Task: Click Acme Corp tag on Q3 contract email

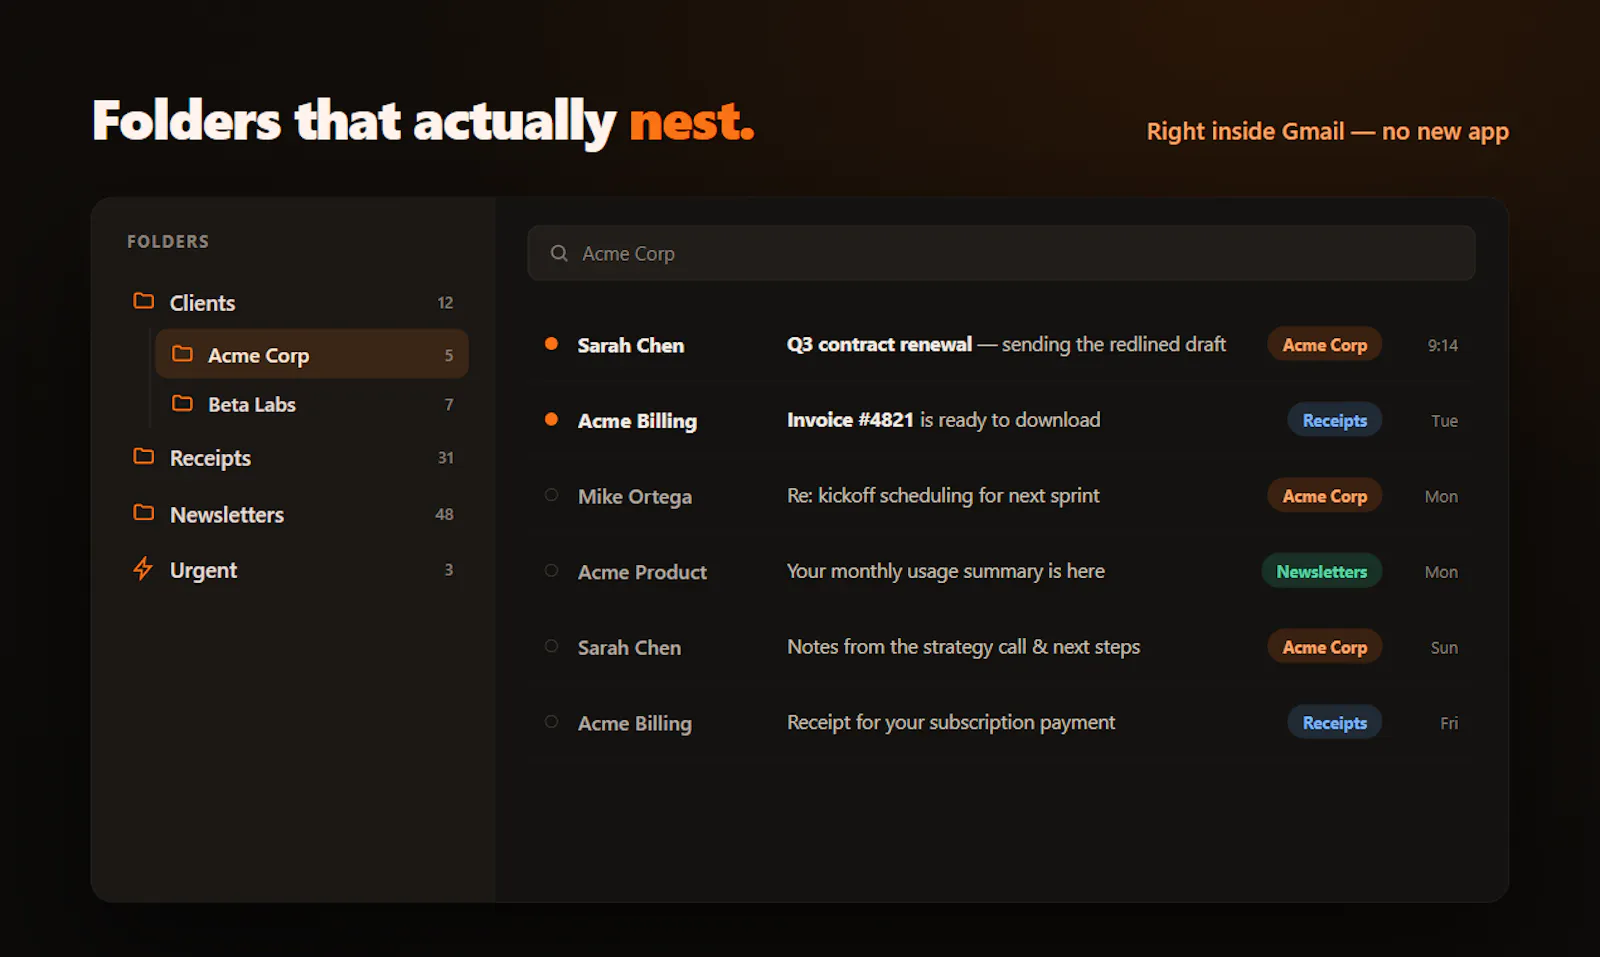Action: coord(1324,344)
